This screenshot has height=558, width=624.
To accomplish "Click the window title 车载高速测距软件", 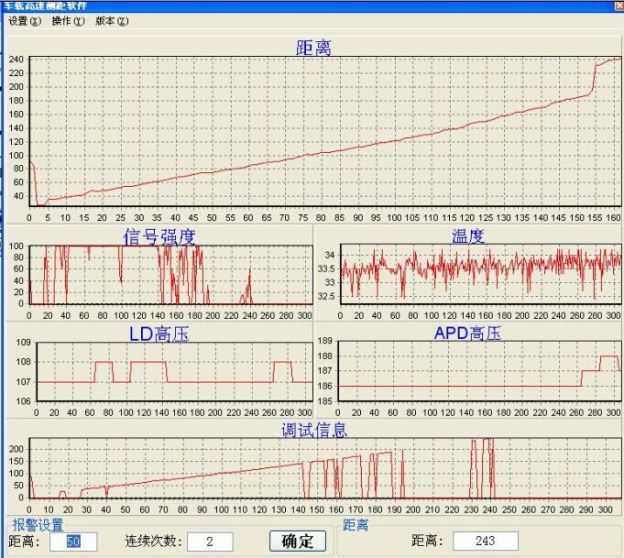I will (45, 6).
